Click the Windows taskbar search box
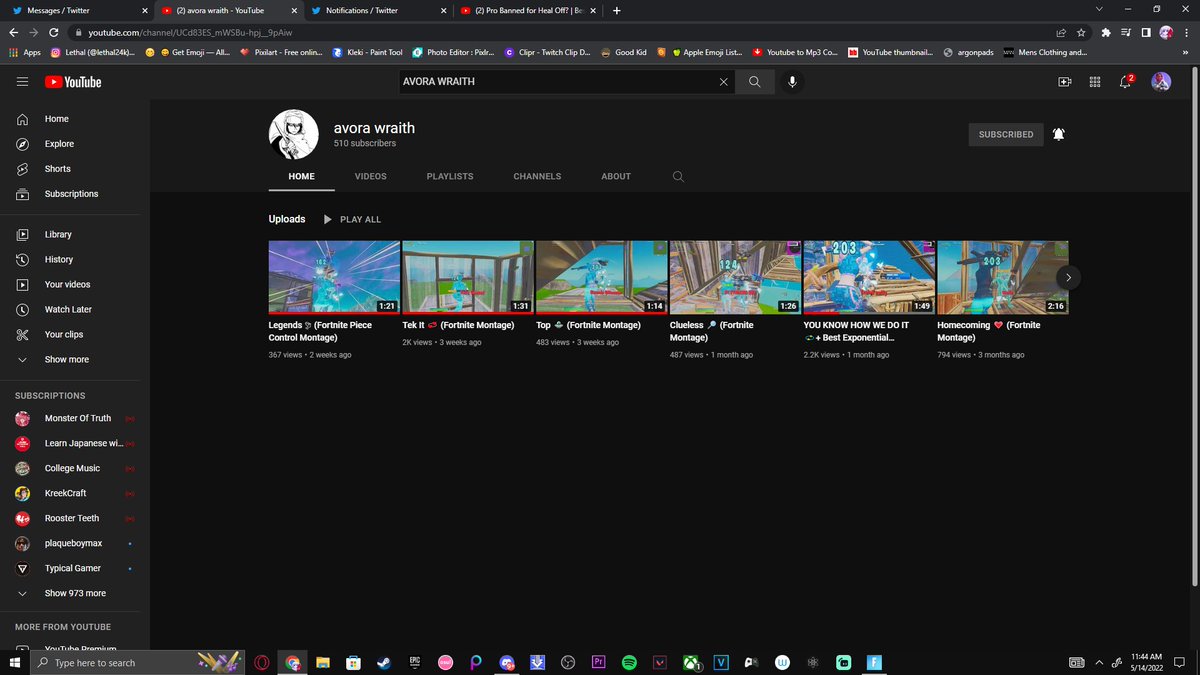 [137, 663]
